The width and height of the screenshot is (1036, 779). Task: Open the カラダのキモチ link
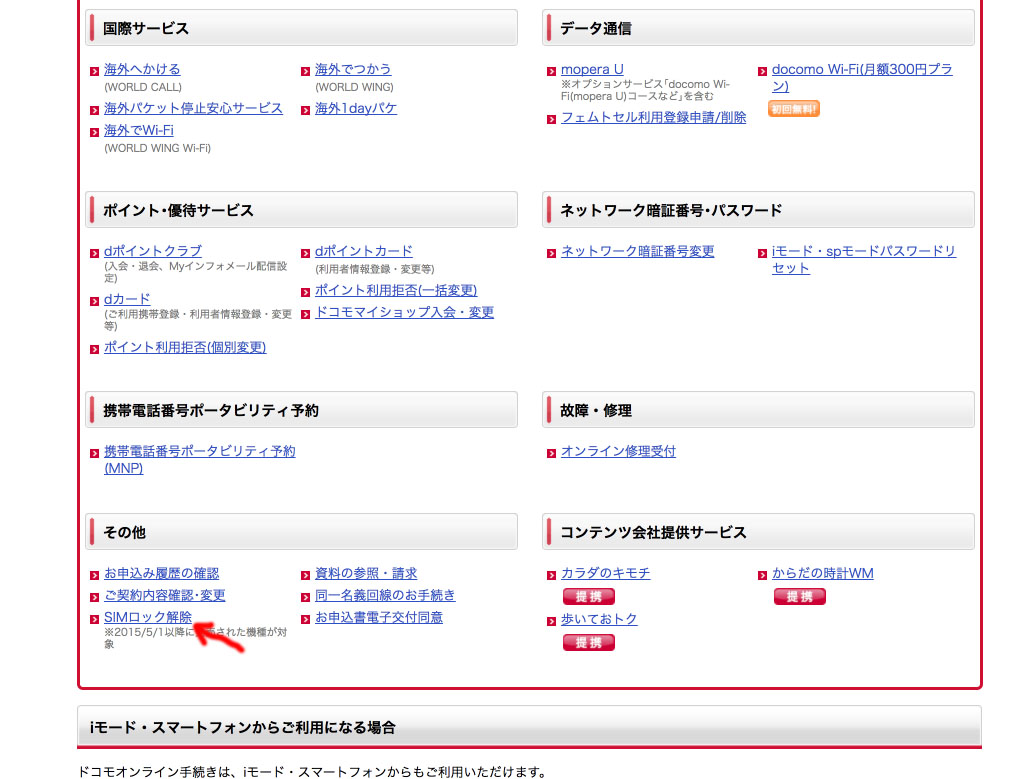tap(605, 574)
